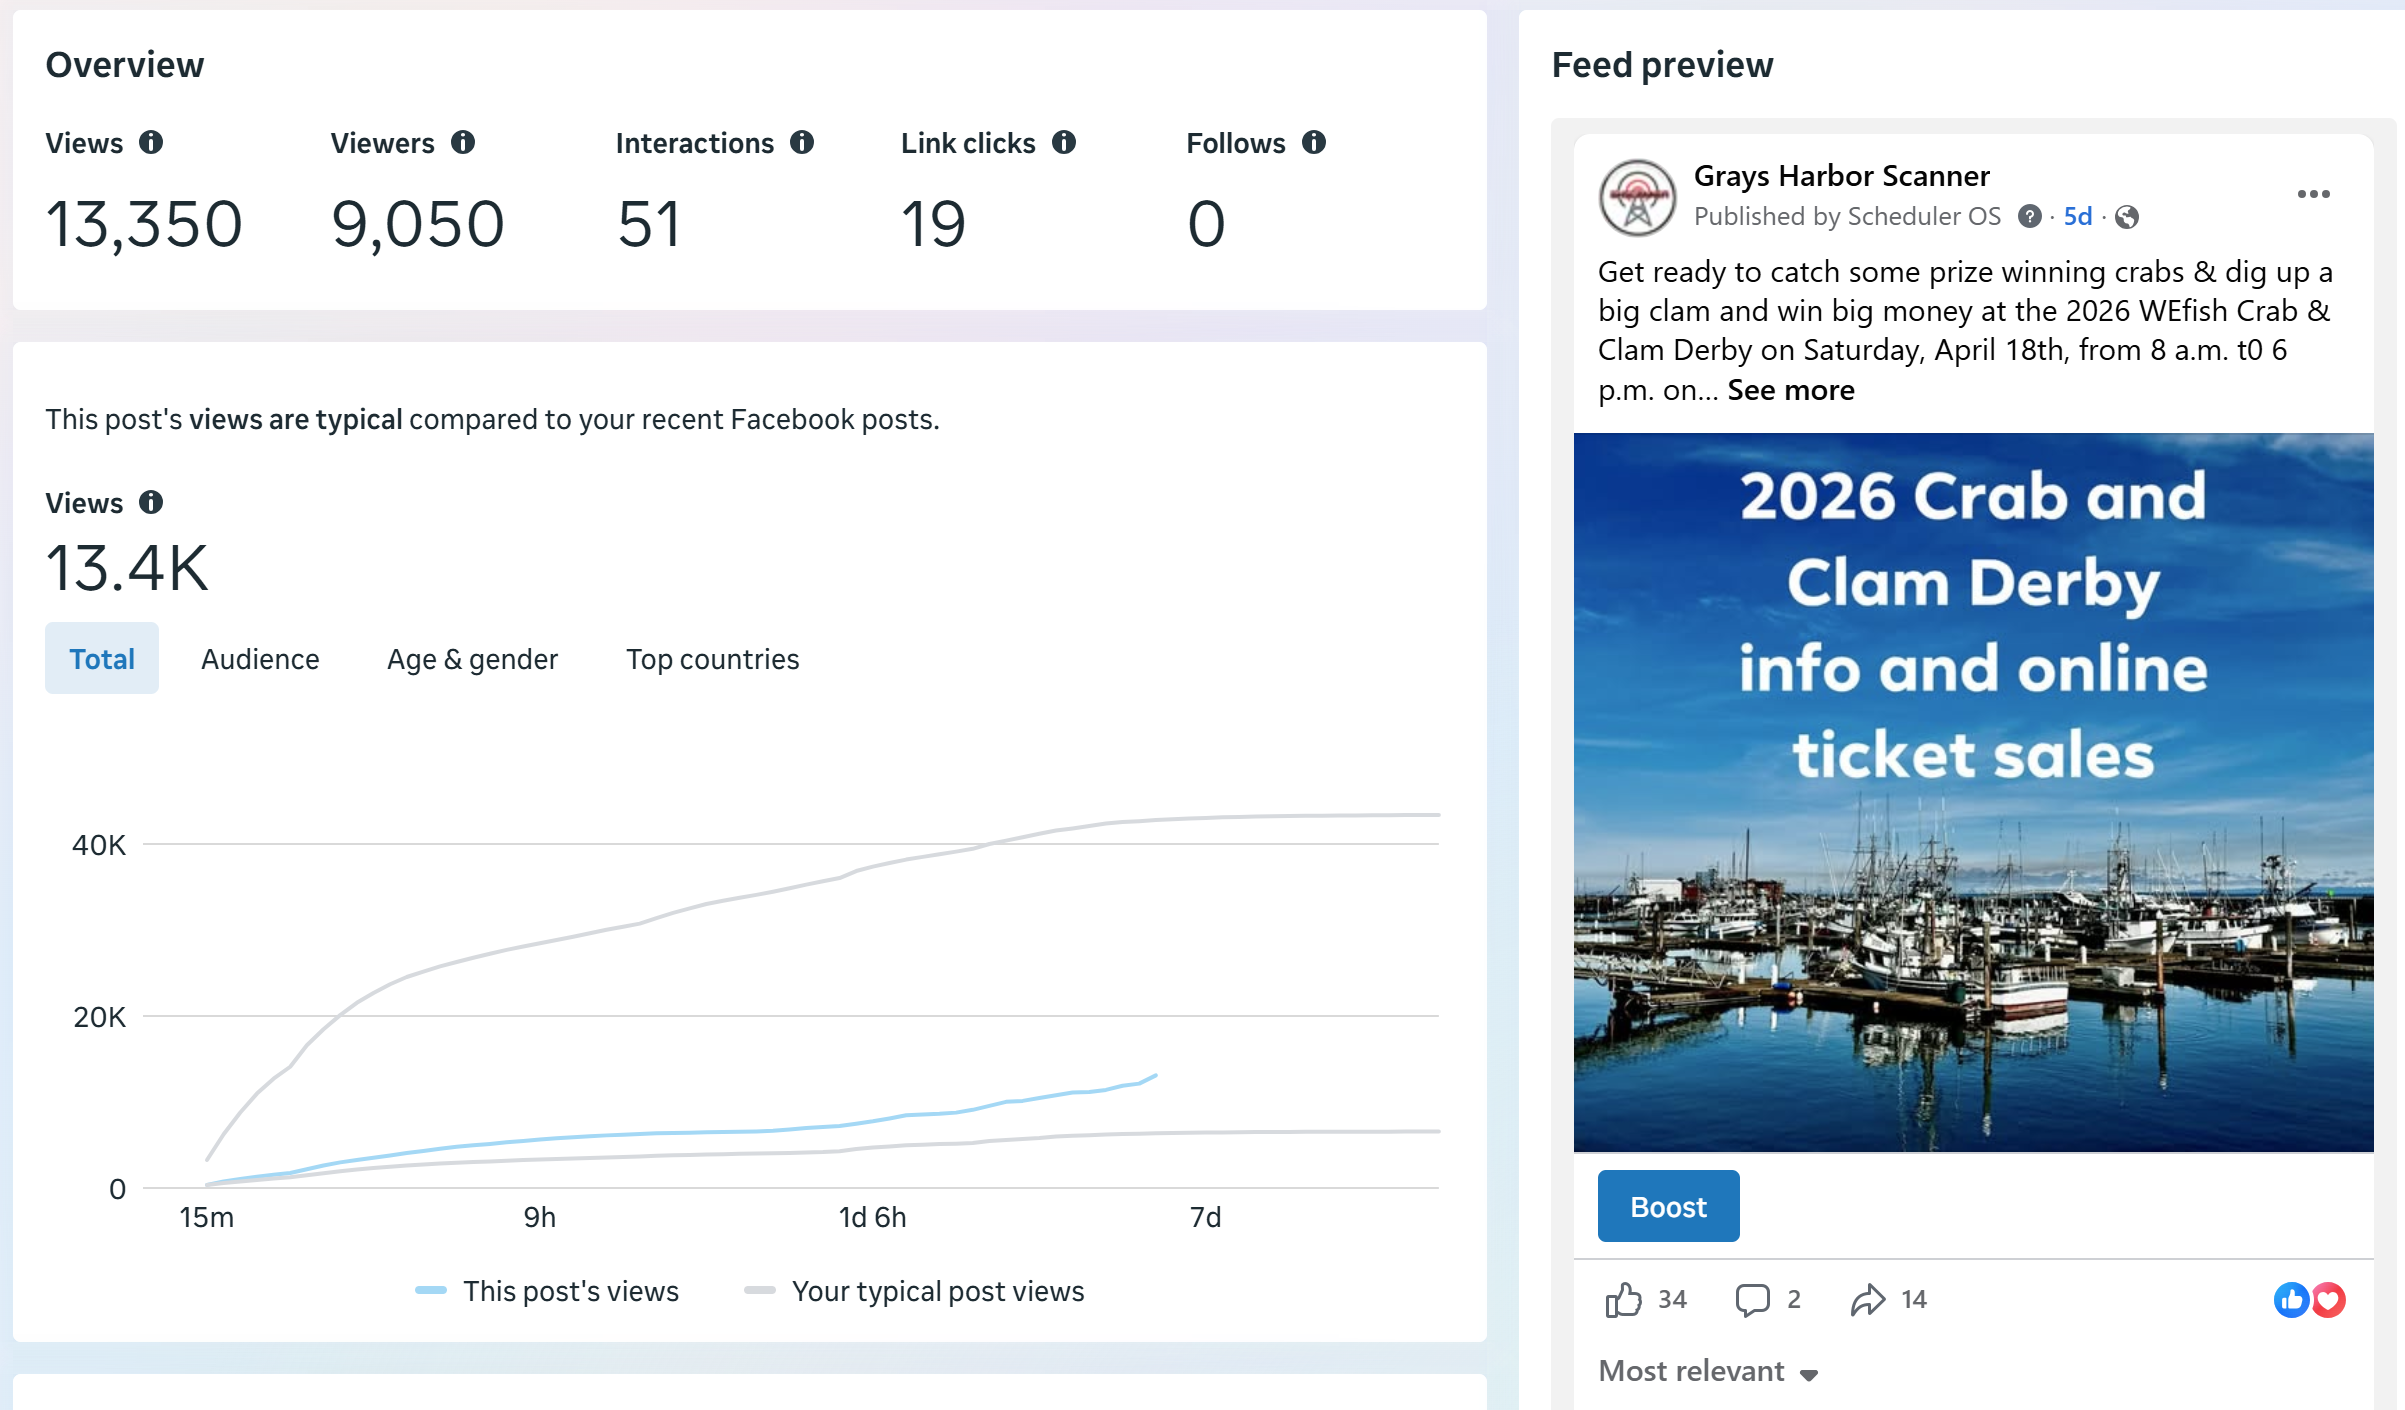The height and width of the screenshot is (1410, 2405).
Task: Click the Views info icon in Overview
Action: tap(151, 143)
